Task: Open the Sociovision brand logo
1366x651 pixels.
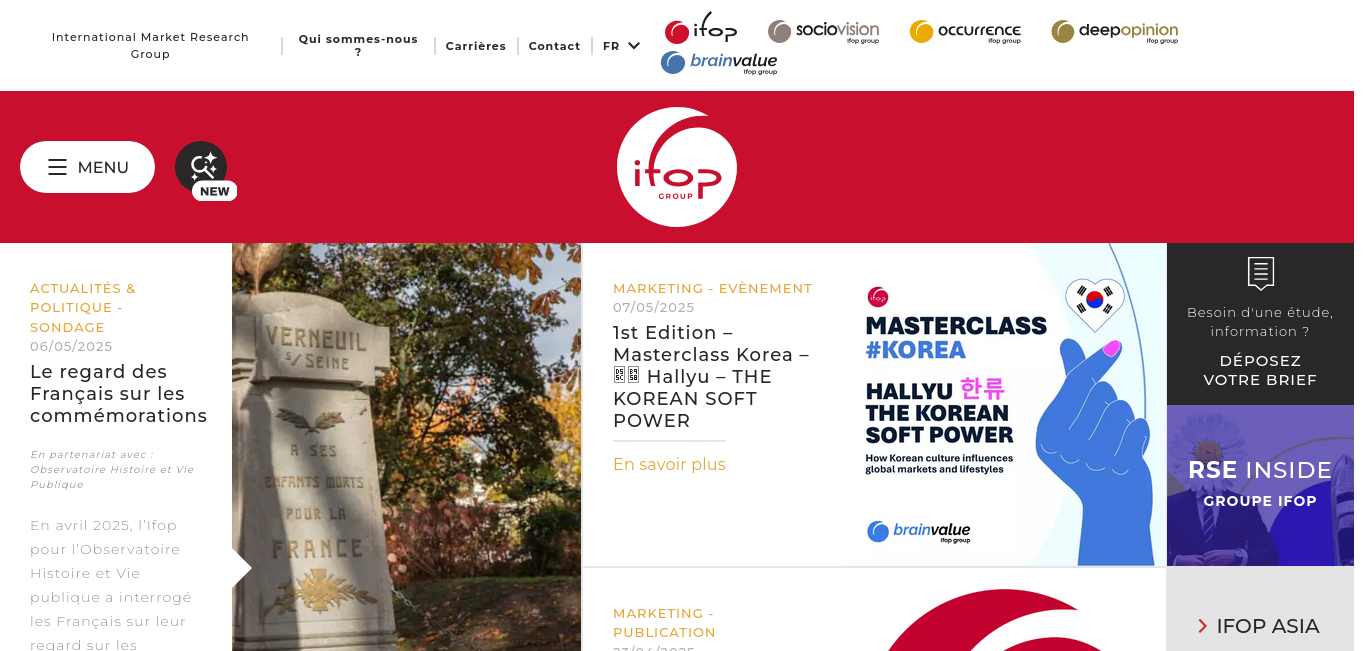Action: point(824,32)
